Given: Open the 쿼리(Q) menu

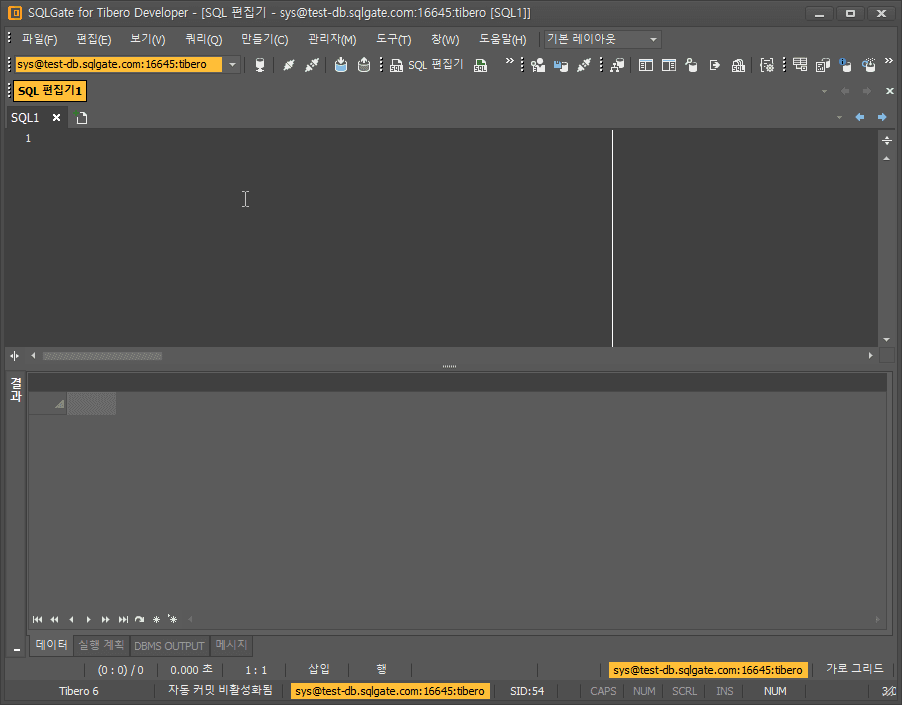Looking at the screenshot, I should [x=203, y=39].
